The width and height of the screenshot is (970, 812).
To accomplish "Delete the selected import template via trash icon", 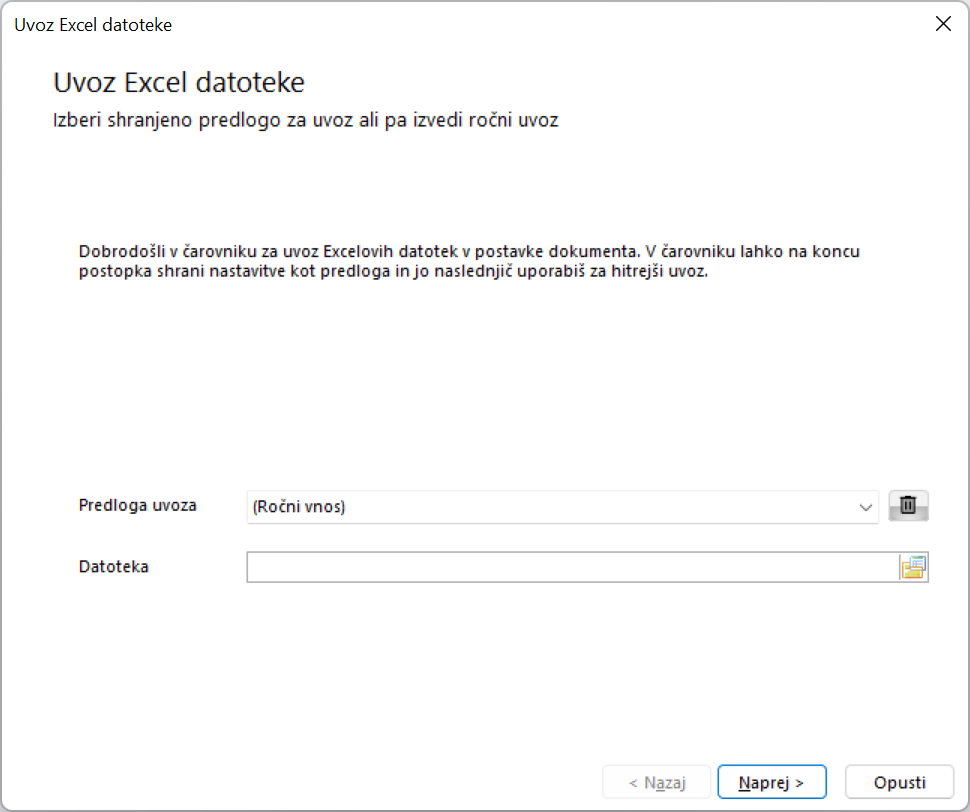I will (908, 506).
